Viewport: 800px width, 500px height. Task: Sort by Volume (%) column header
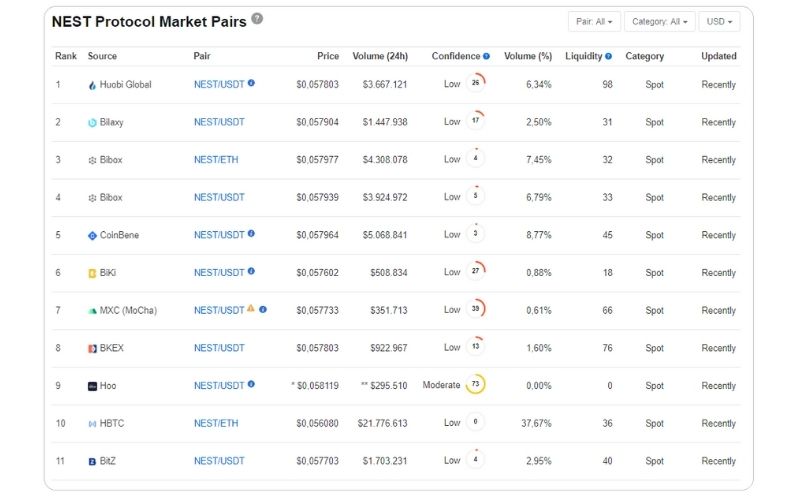528,56
